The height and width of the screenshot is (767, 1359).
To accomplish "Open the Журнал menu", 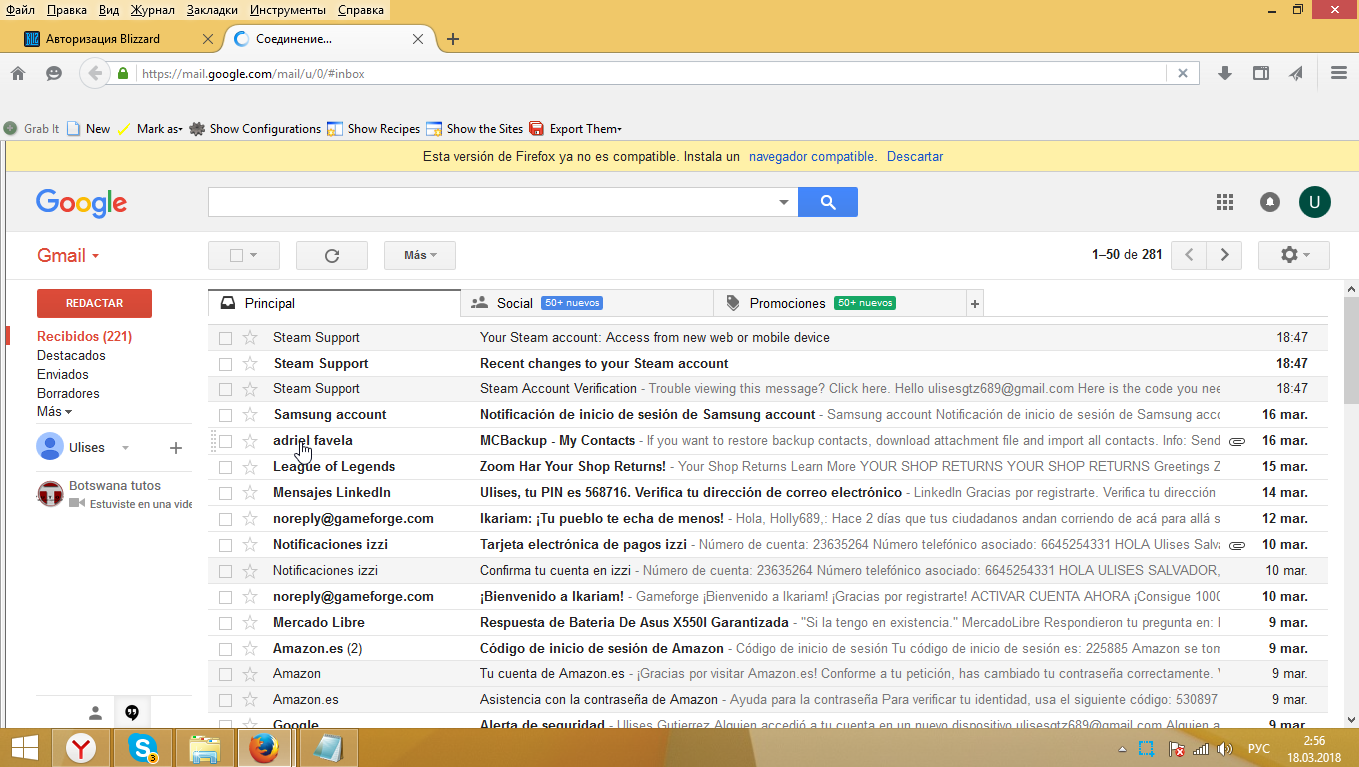I will [152, 10].
